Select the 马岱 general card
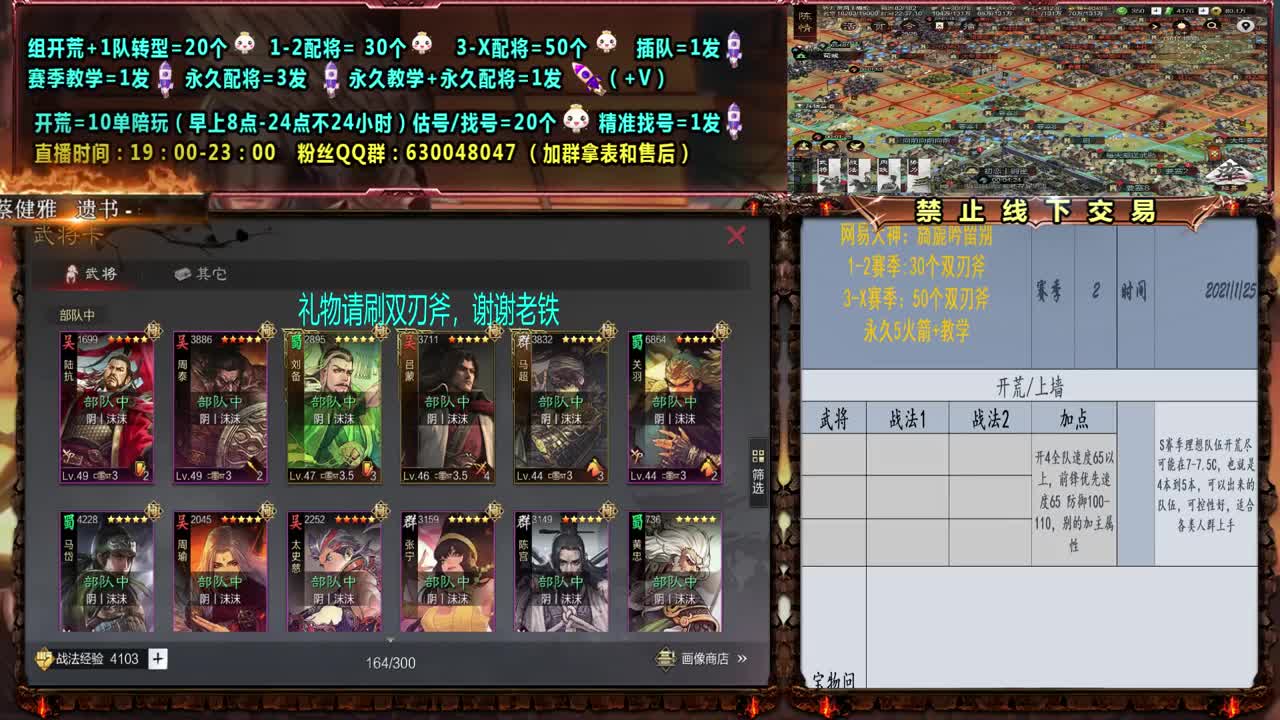 [107, 571]
